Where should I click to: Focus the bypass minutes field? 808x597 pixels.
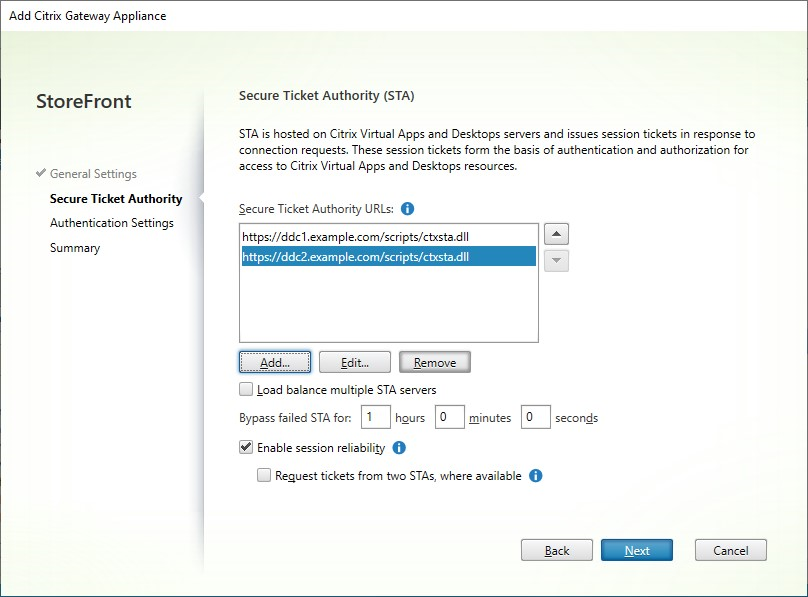[449, 417]
